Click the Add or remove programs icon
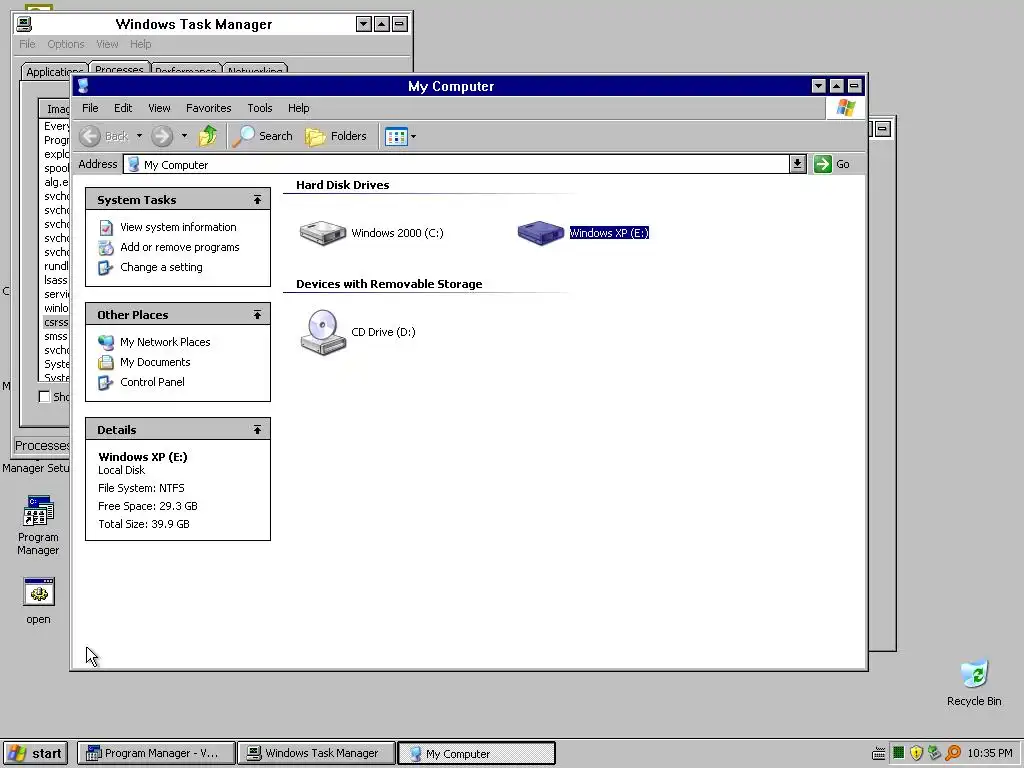 106,248
